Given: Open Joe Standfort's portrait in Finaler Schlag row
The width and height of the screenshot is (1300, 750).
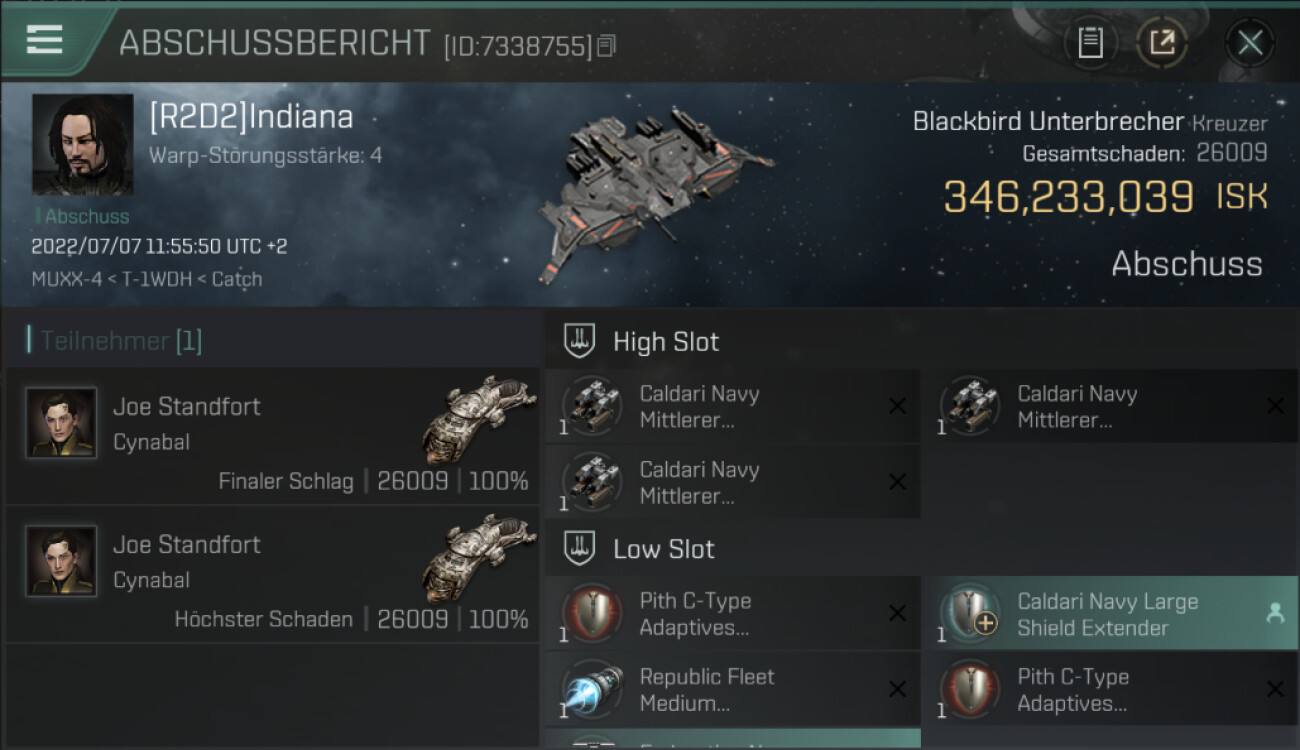Looking at the screenshot, I should click(61, 423).
